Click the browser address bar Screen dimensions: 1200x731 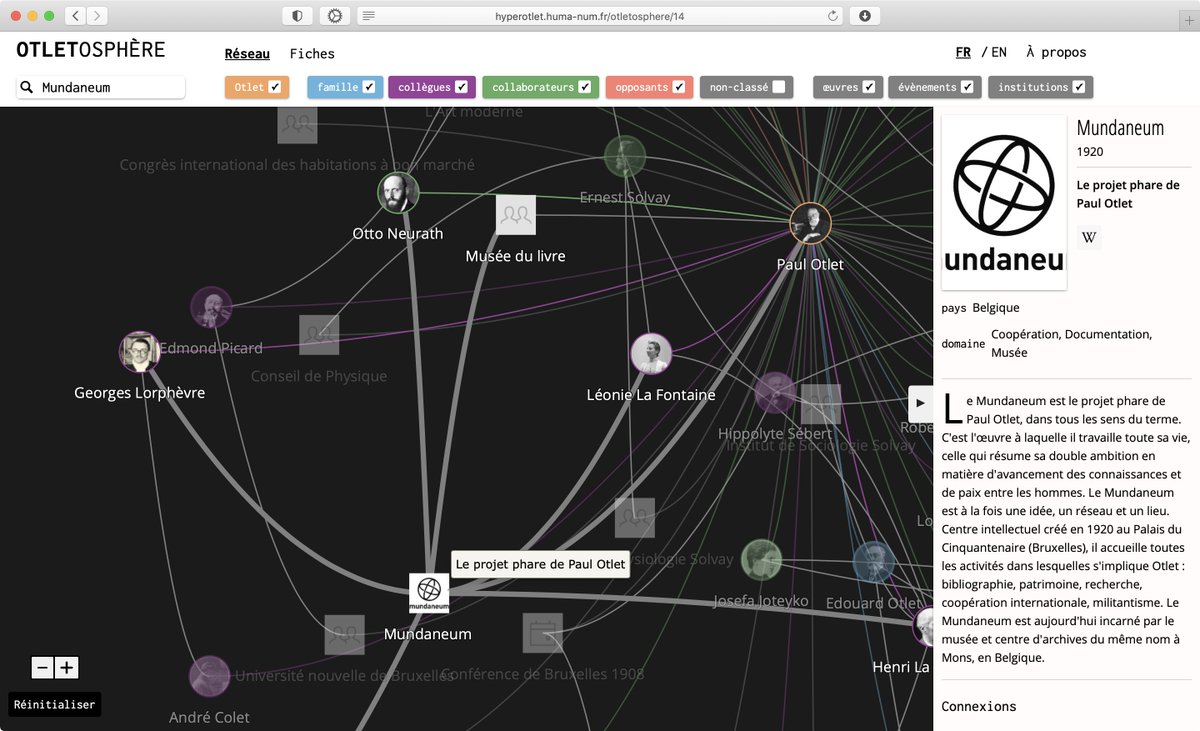600,16
